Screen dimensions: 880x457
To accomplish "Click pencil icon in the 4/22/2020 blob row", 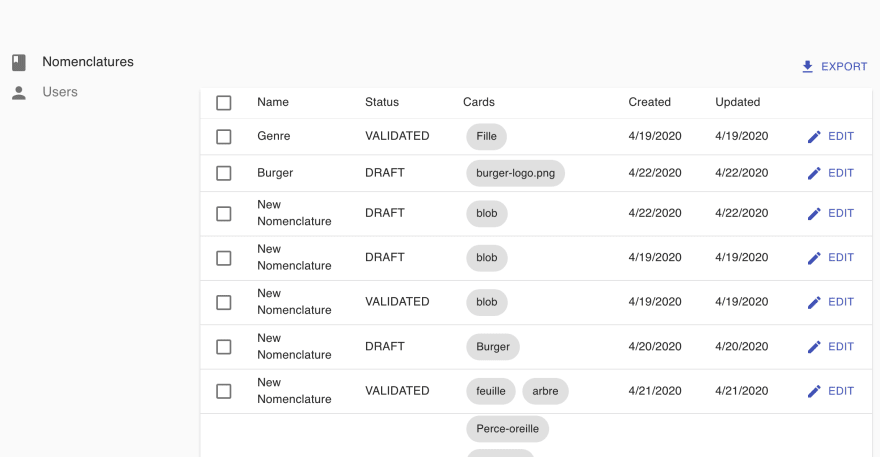I will [814, 214].
